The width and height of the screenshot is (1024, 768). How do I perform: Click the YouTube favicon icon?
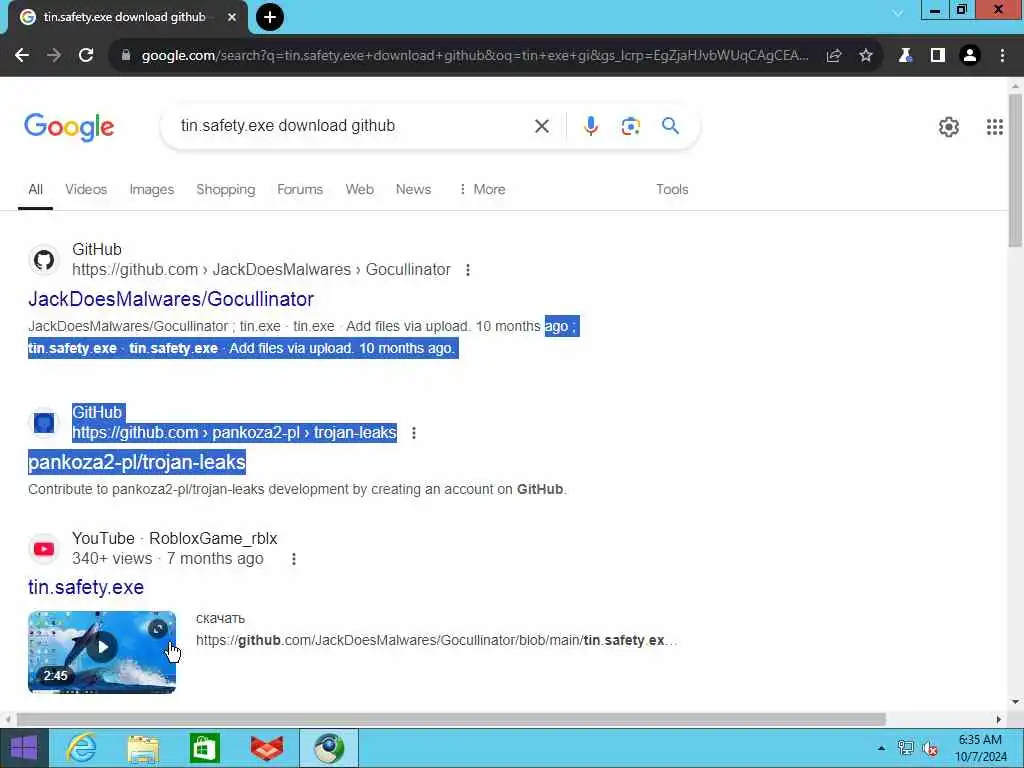click(44, 549)
